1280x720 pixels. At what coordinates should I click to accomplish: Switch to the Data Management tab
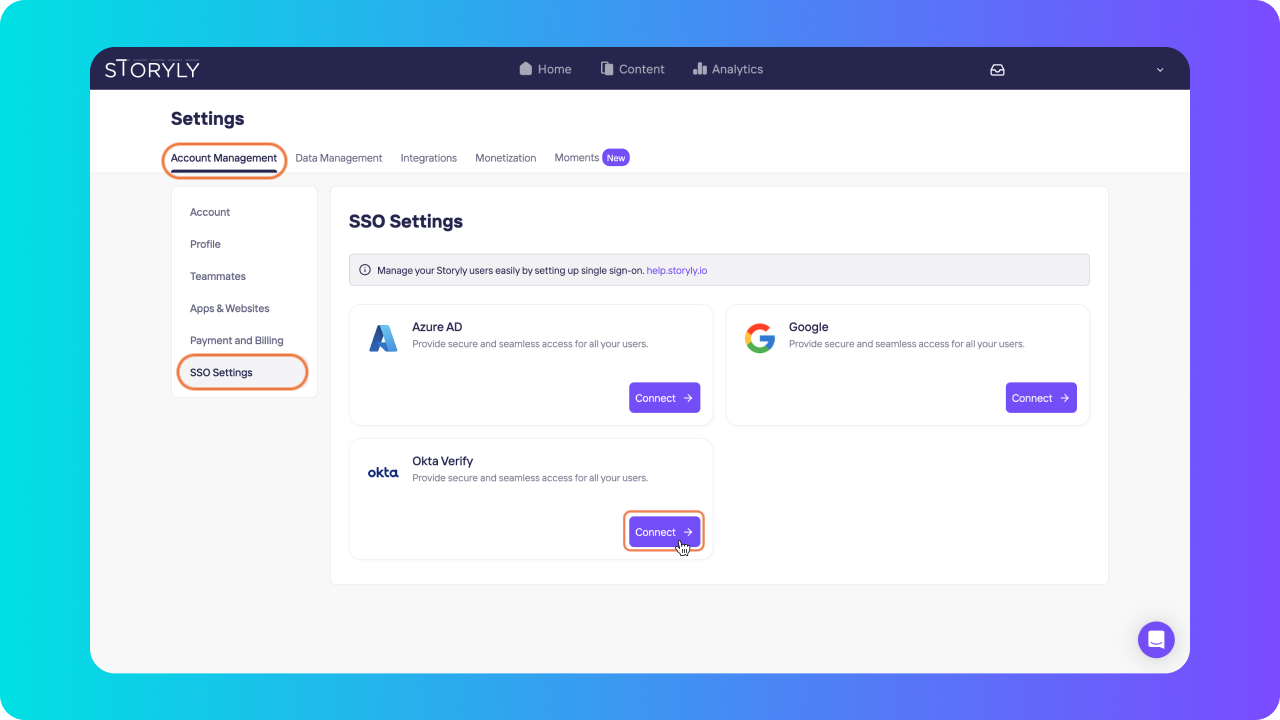coord(339,158)
